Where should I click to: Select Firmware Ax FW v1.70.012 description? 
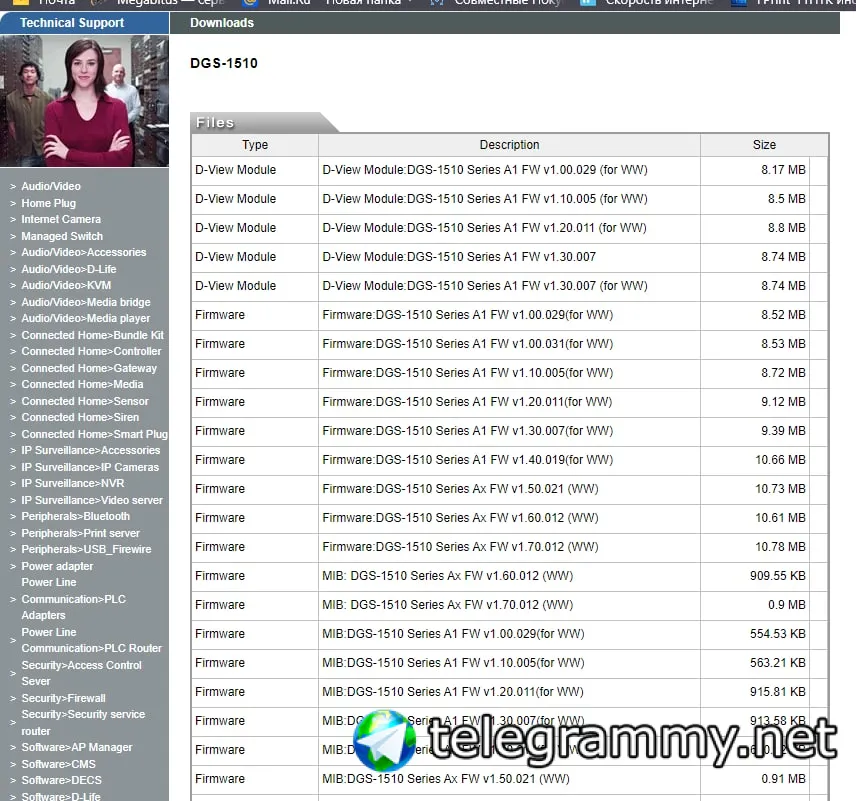(x=460, y=547)
